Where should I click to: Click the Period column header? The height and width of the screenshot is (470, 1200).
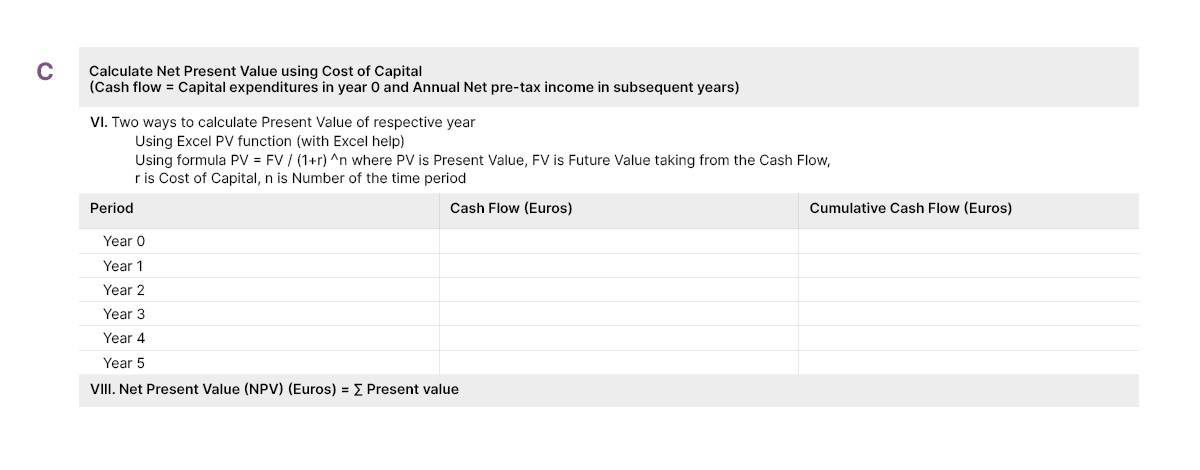(x=111, y=209)
